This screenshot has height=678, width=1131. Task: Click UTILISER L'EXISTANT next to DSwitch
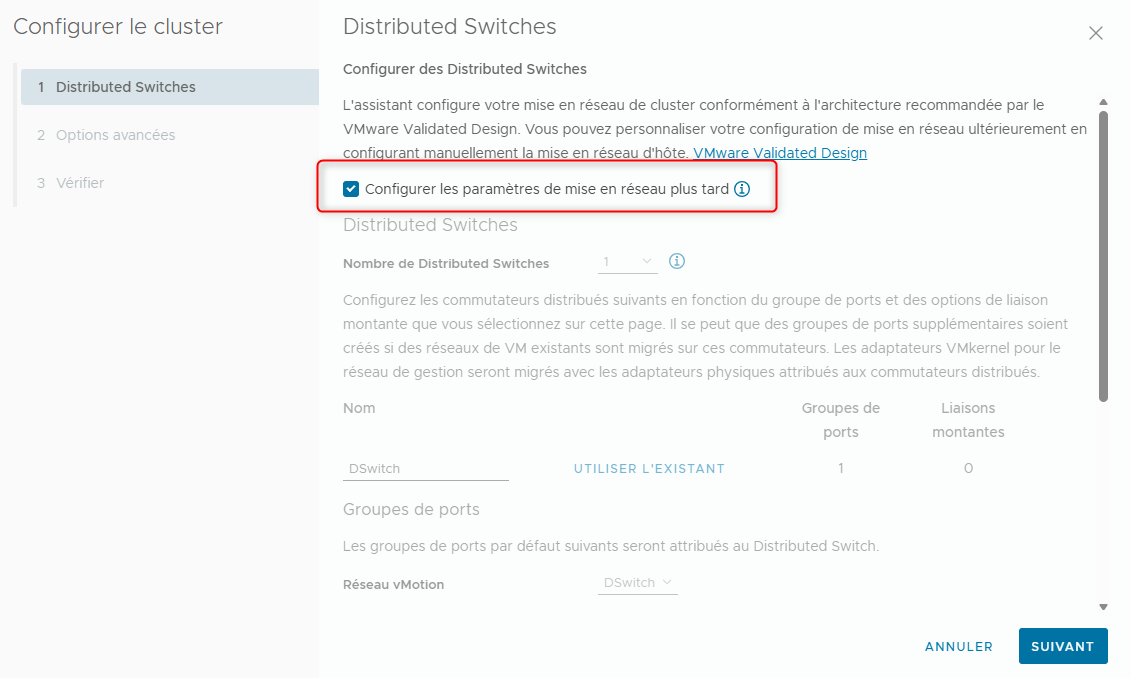(648, 467)
